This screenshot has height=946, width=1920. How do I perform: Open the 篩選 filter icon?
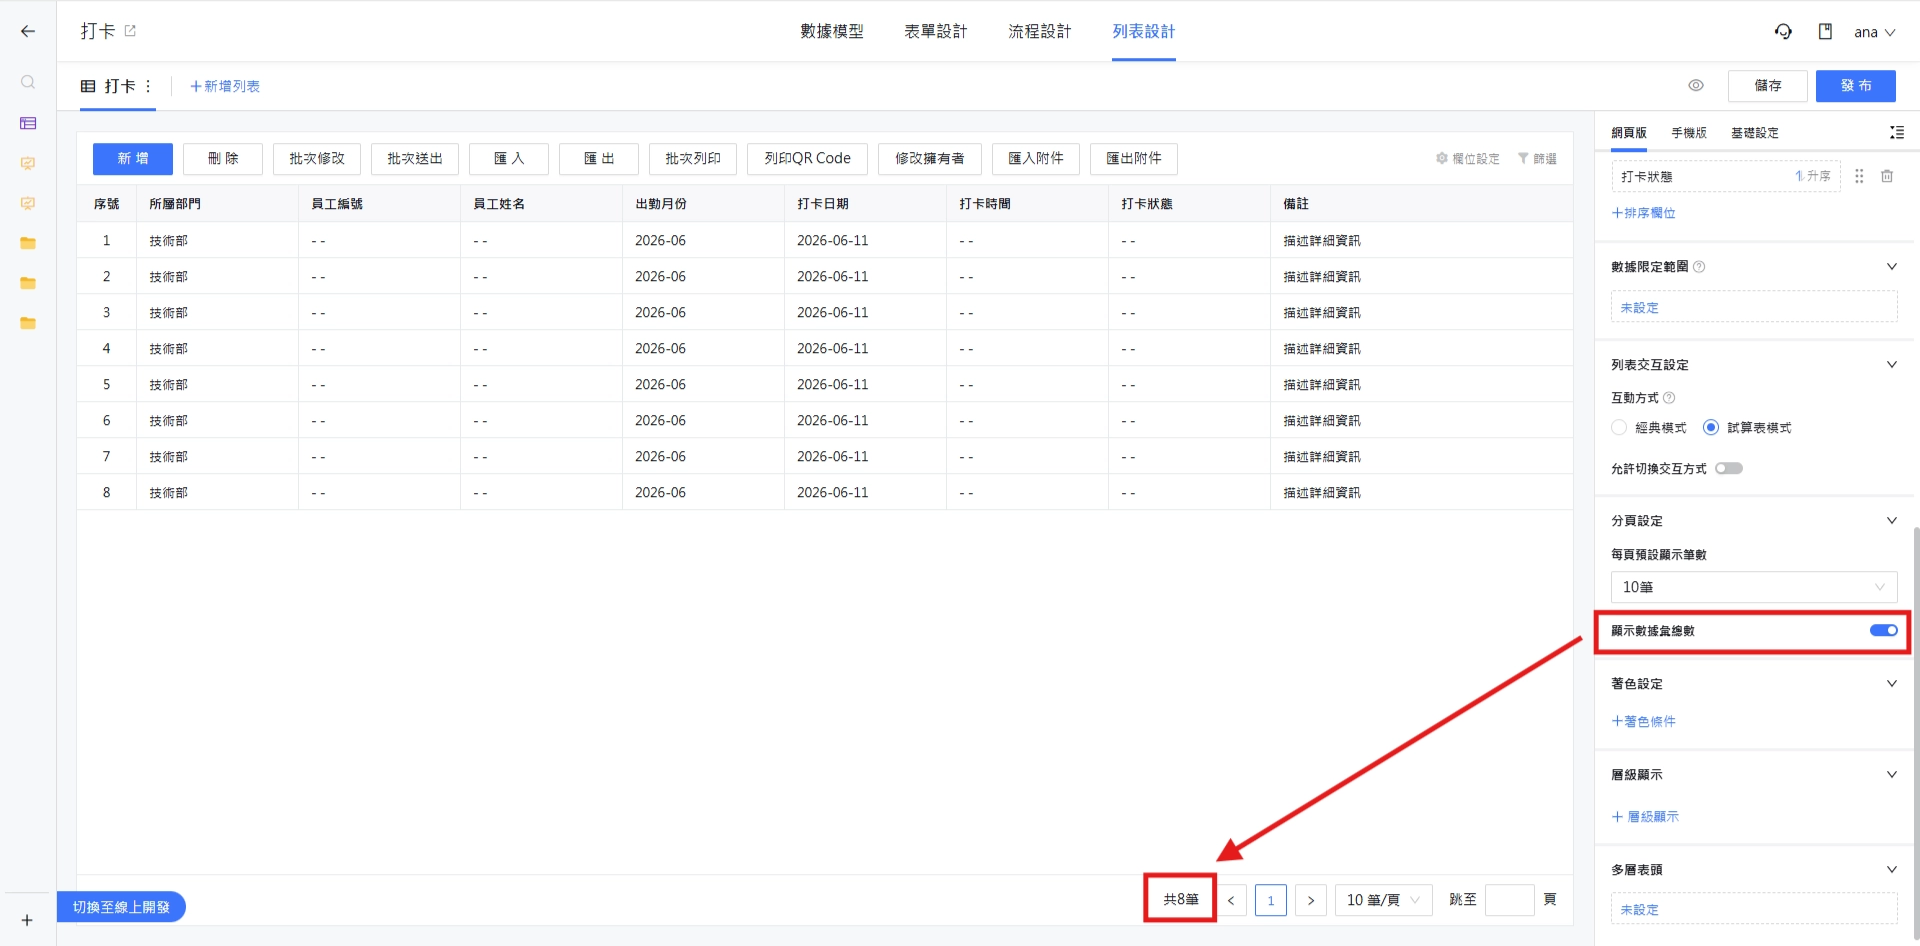tap(1537, 158)
